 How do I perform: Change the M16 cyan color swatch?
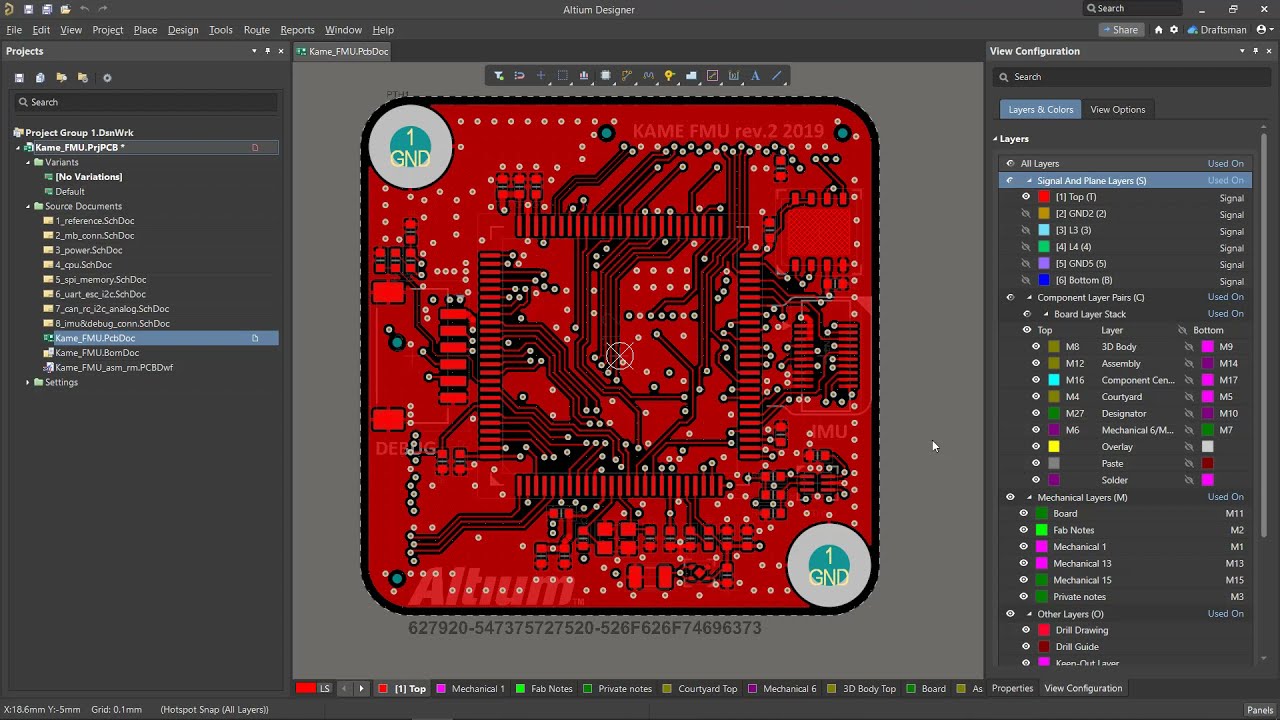click(x=1054, y=380)
